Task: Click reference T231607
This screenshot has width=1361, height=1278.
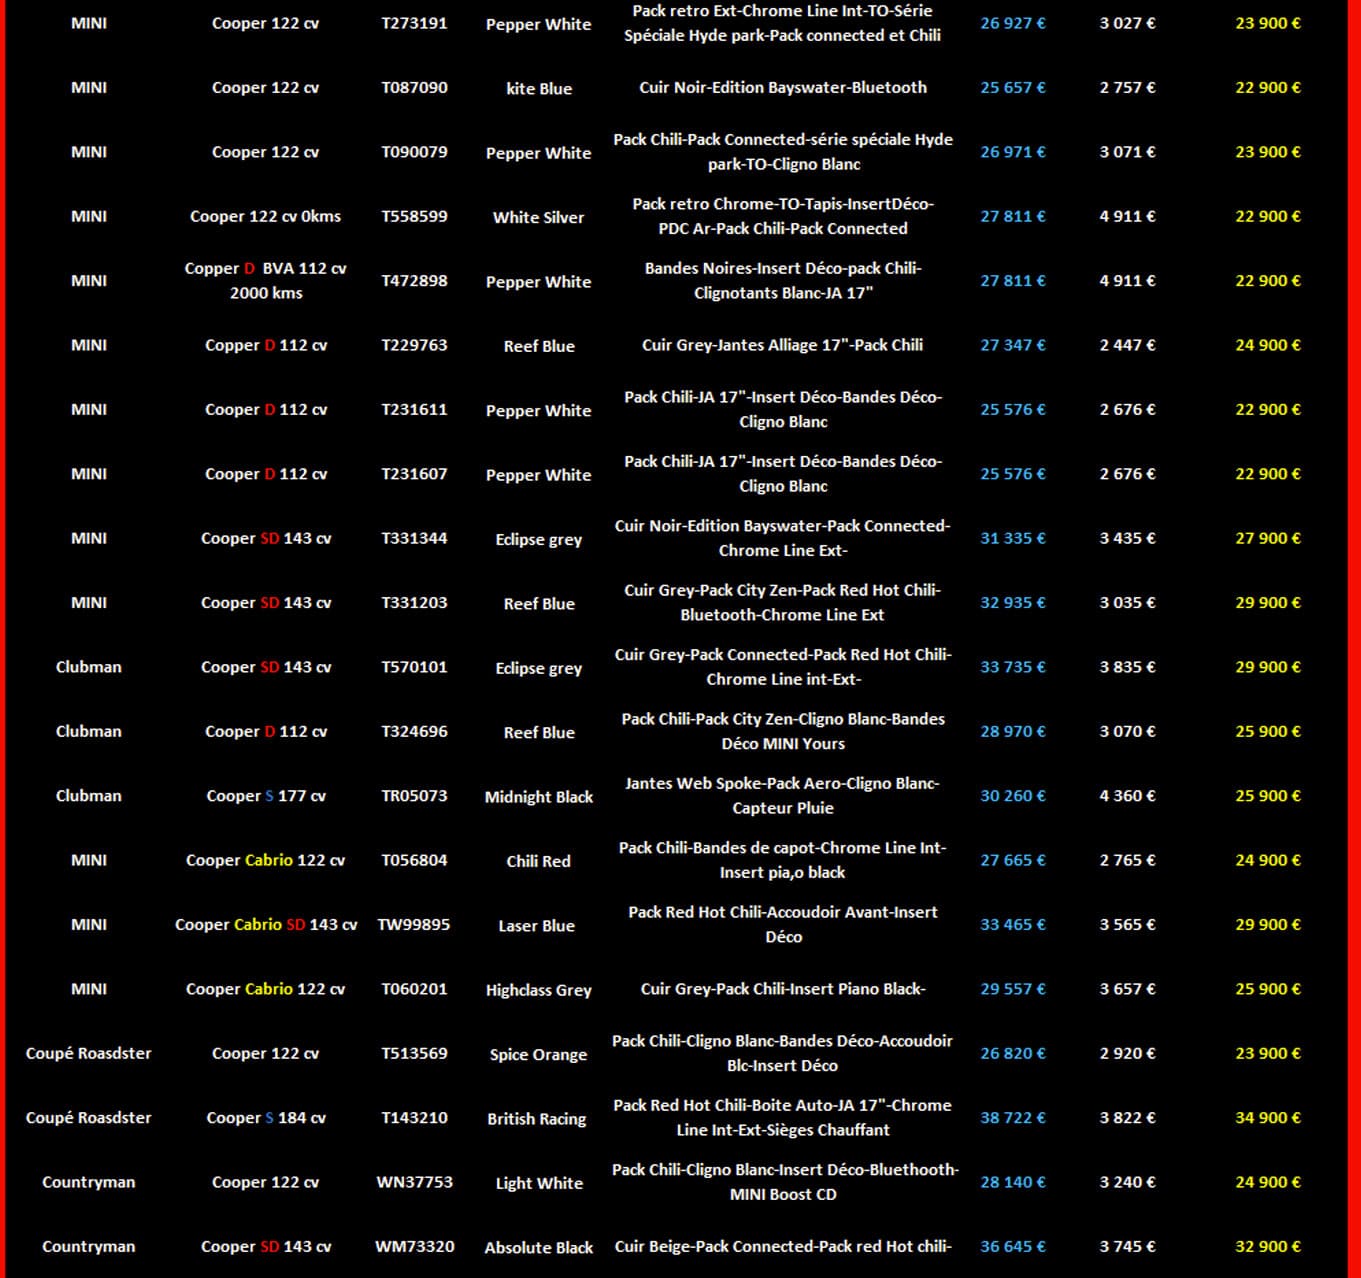Action: [414, 474]
